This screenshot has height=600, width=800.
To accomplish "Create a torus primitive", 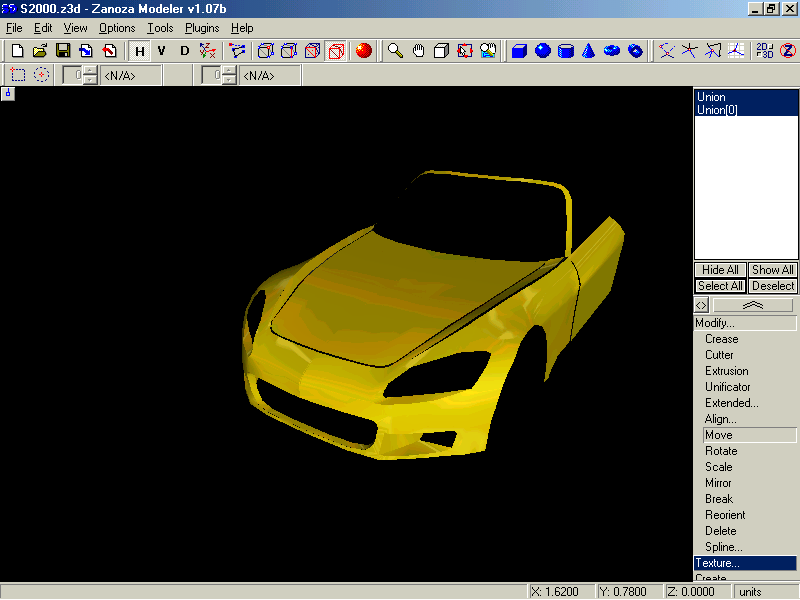I will [612, 51].
